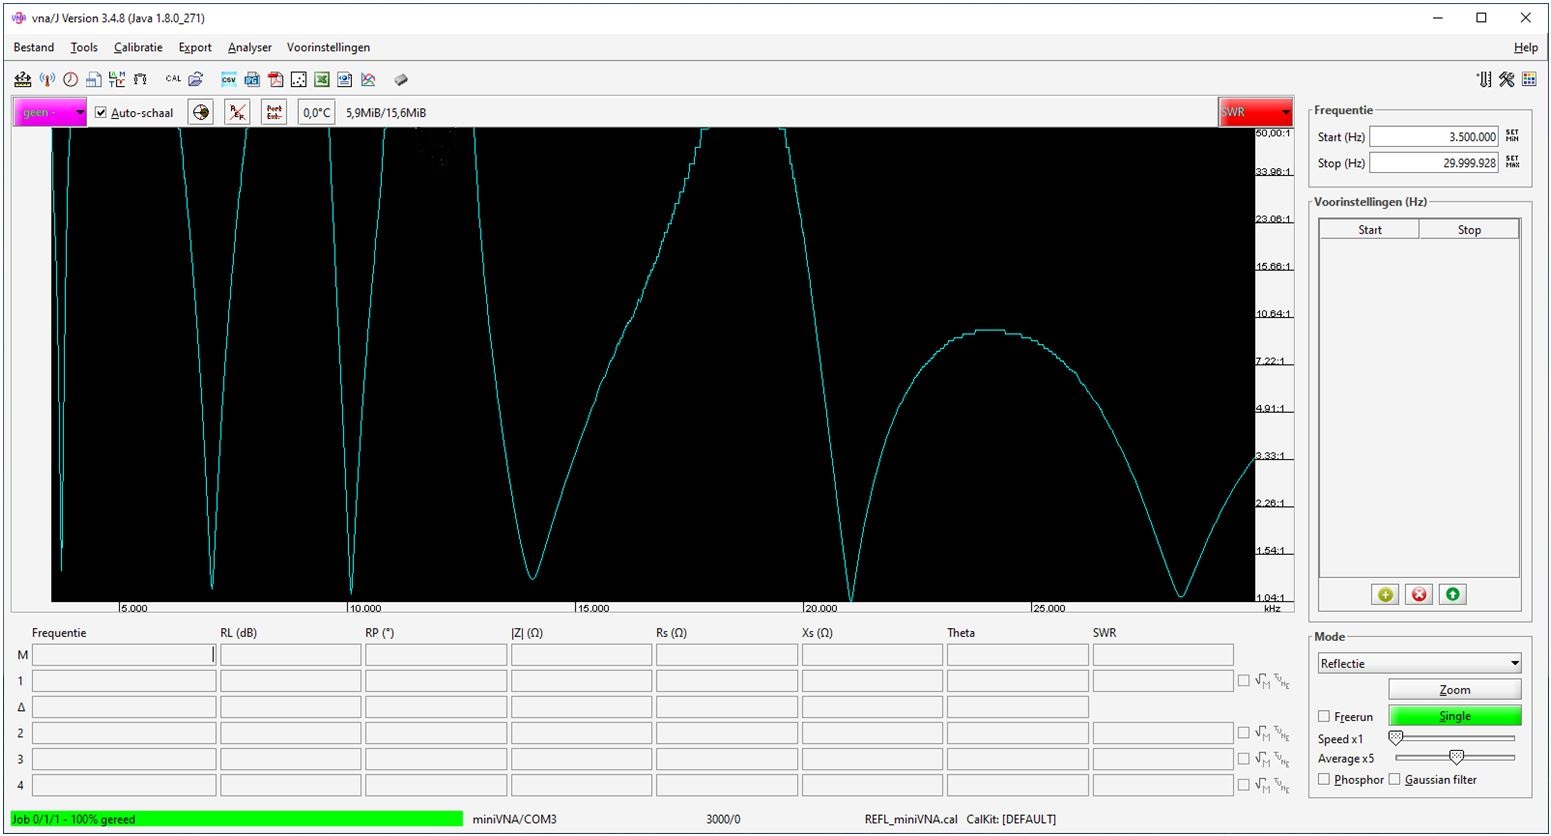1551x836 pixels.
Task: Open the CAL calibration toolbar icon
Action: click(173, 80)
